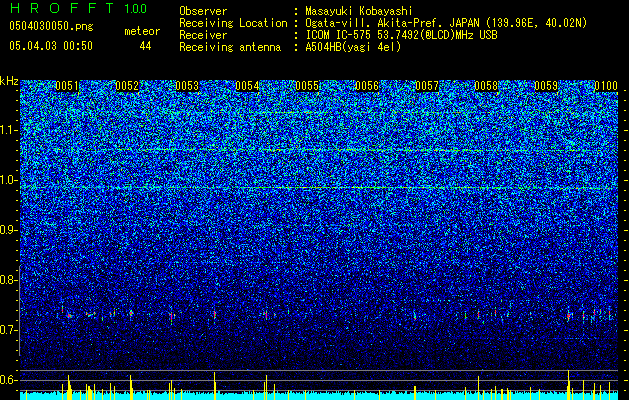
Task: Click the 0052 time marker
Action: click(127, 86)
